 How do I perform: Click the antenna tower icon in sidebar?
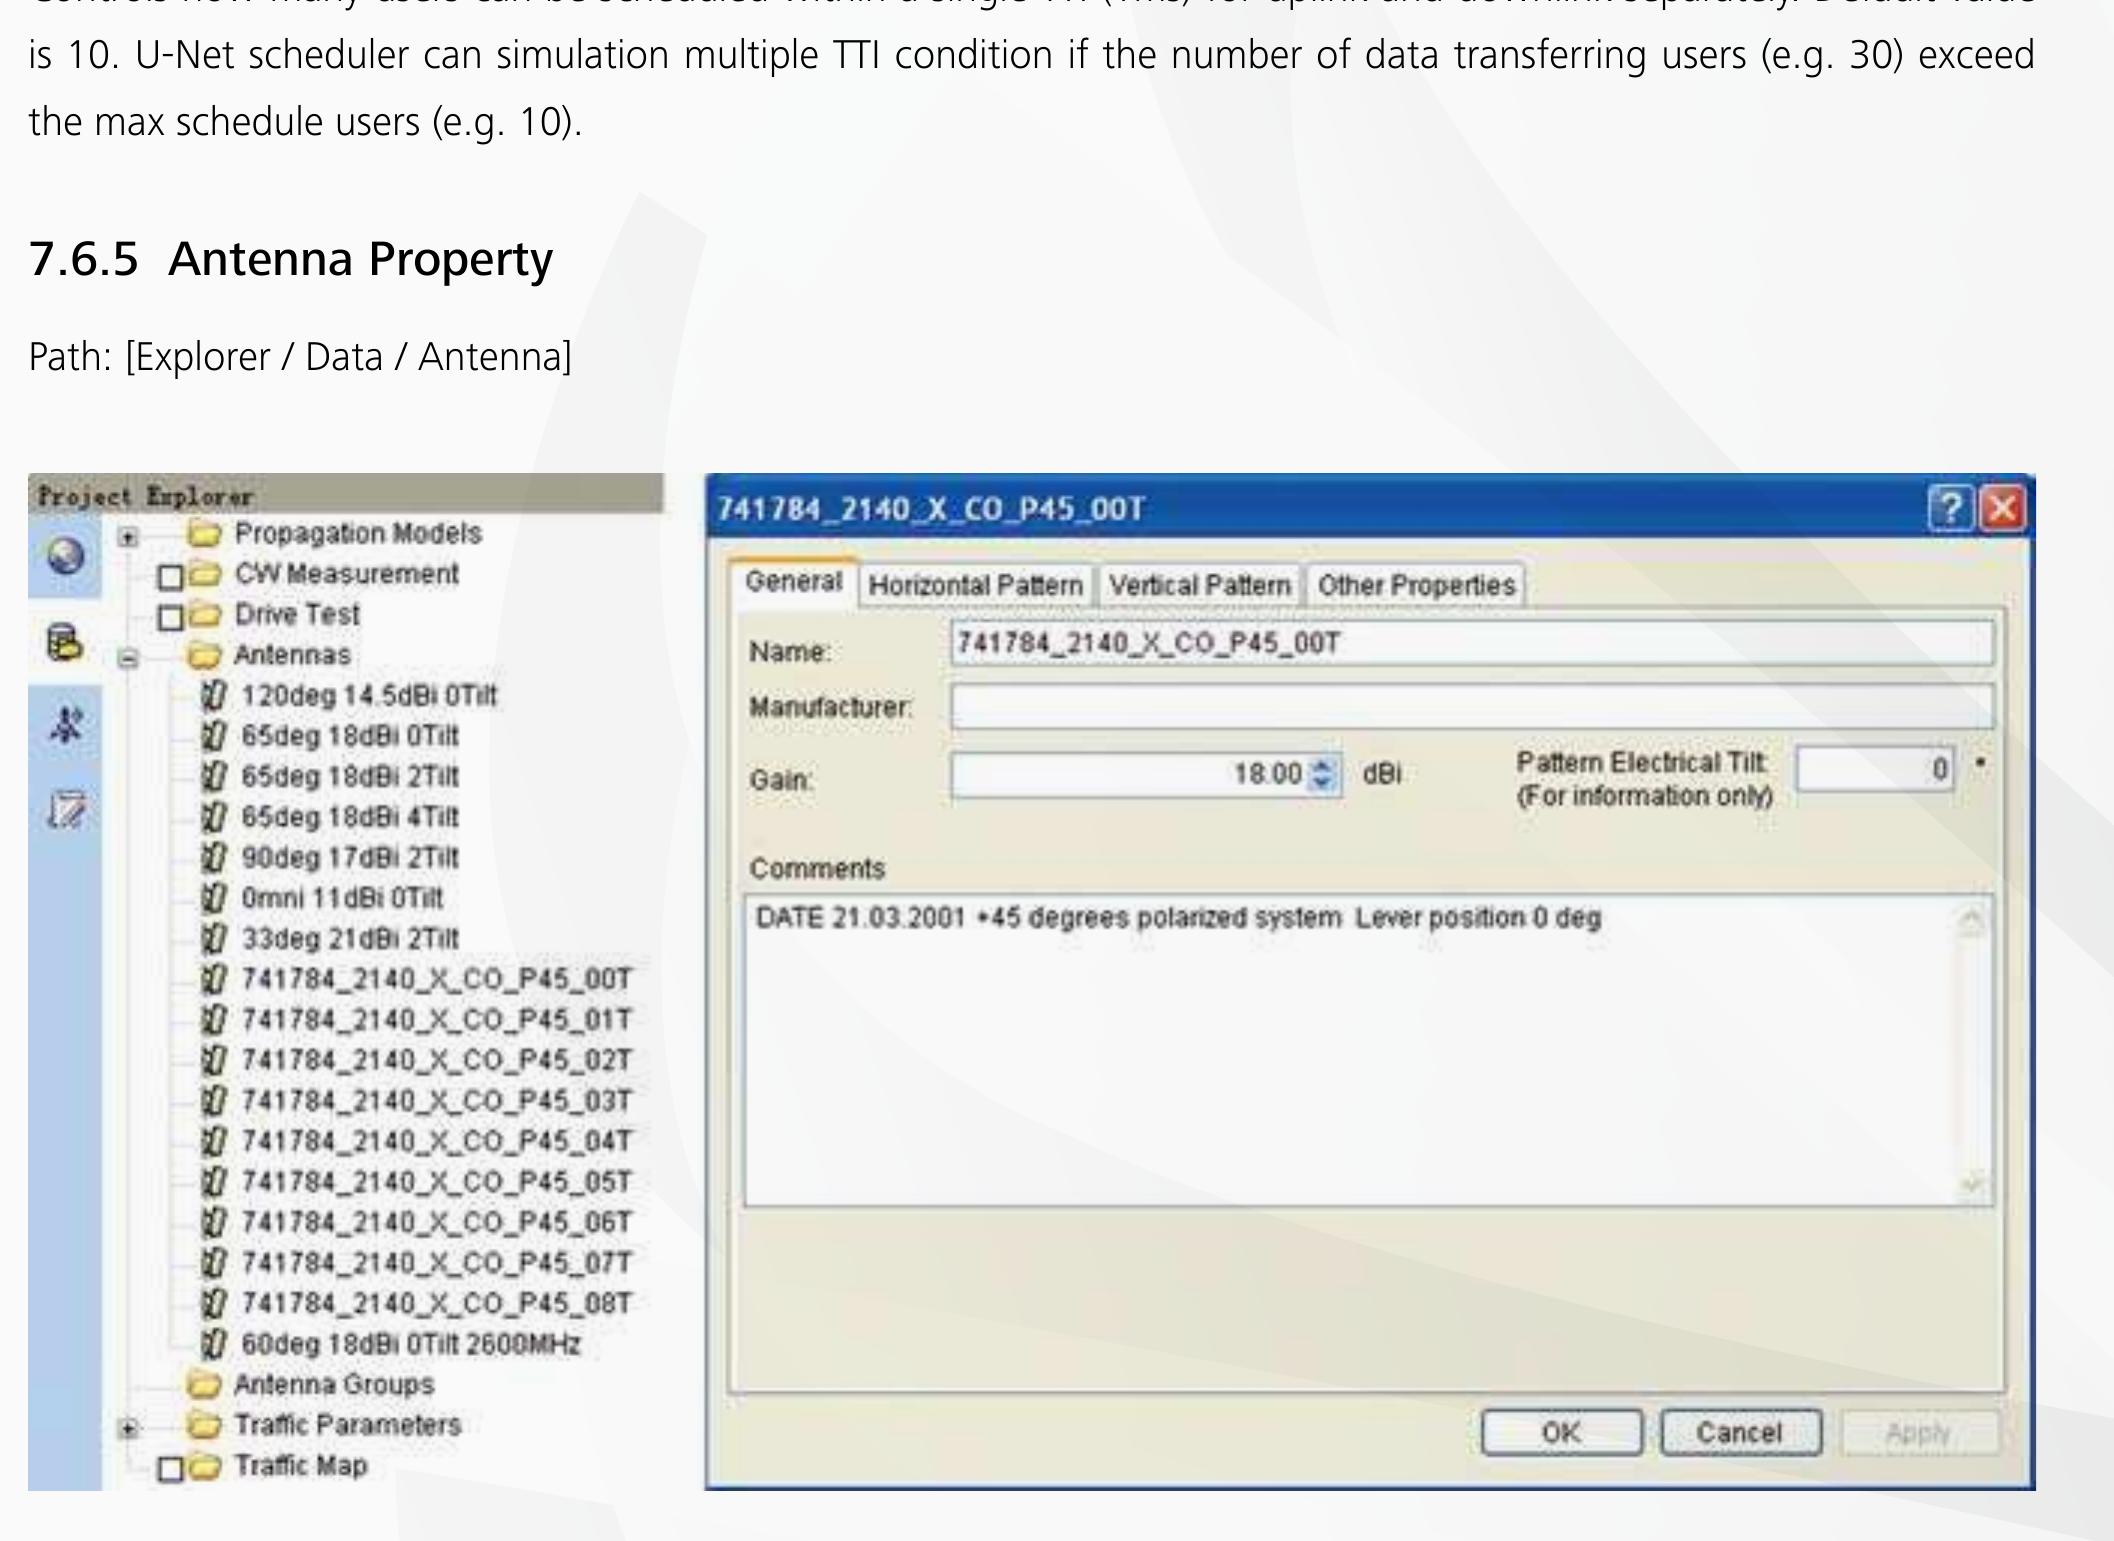click(x=66, y=725)
